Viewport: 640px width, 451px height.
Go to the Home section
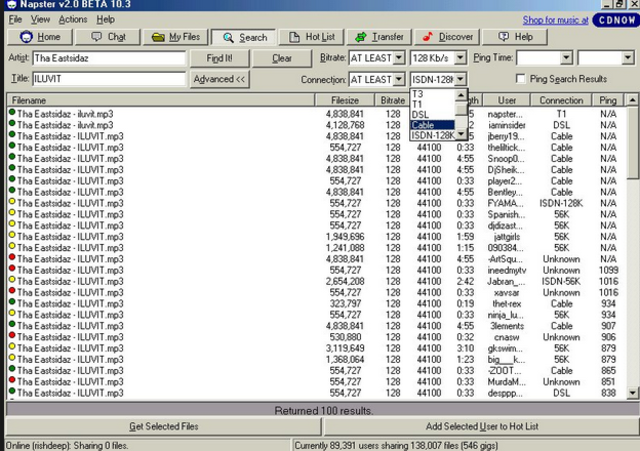point(40,37)
